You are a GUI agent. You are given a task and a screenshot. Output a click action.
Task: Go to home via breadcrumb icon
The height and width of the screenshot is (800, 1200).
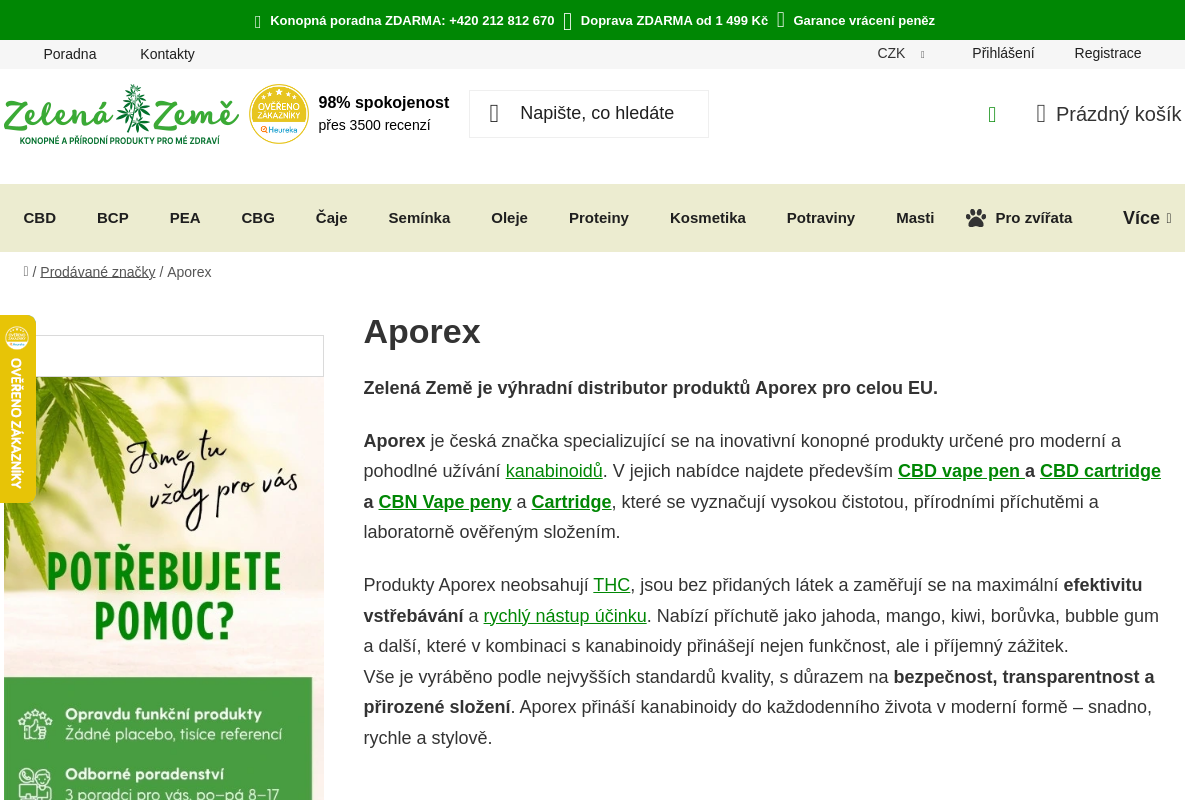click(26, 272)
